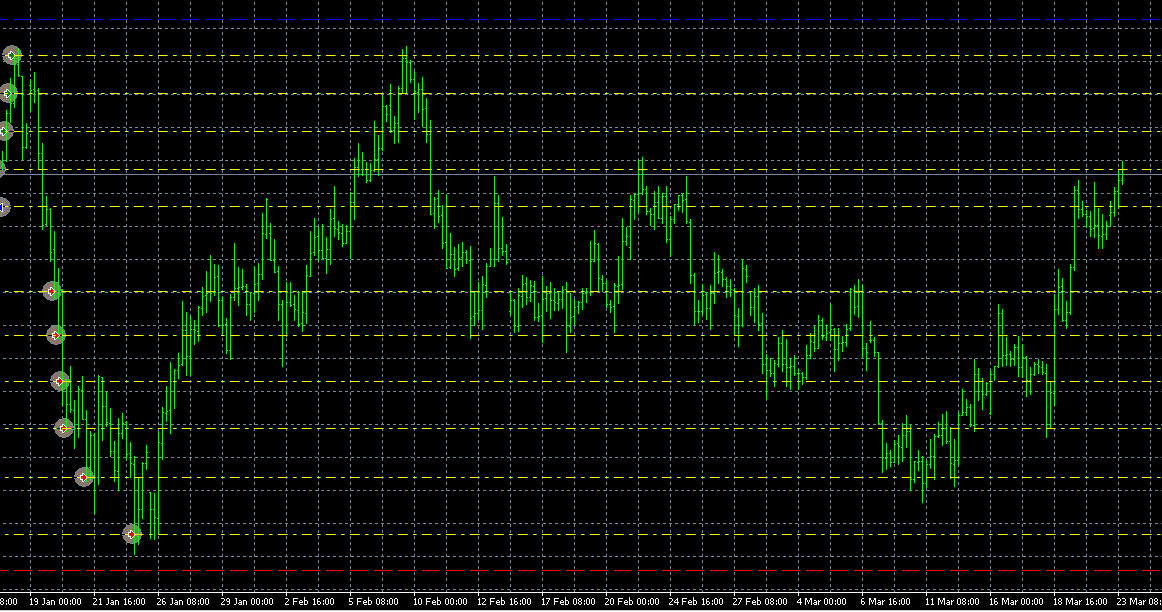The image size is (1162, 612).
Task: Click the 27 Feb 08:00 time label
Action: (760, 602)
